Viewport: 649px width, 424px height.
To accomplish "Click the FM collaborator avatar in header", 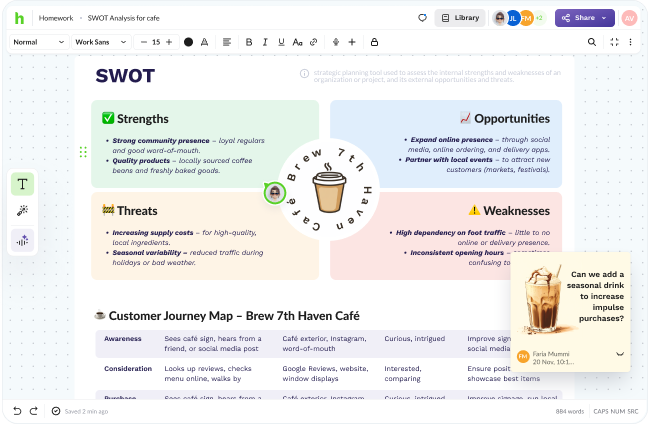I will pyautogui.click(x=526, y=18).
